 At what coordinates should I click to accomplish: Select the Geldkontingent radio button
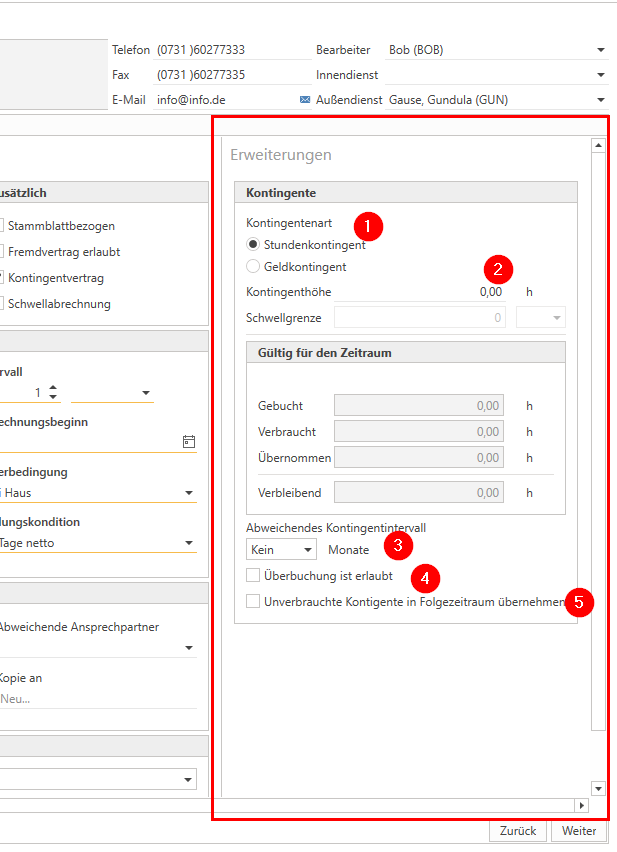tap(253, 267)
